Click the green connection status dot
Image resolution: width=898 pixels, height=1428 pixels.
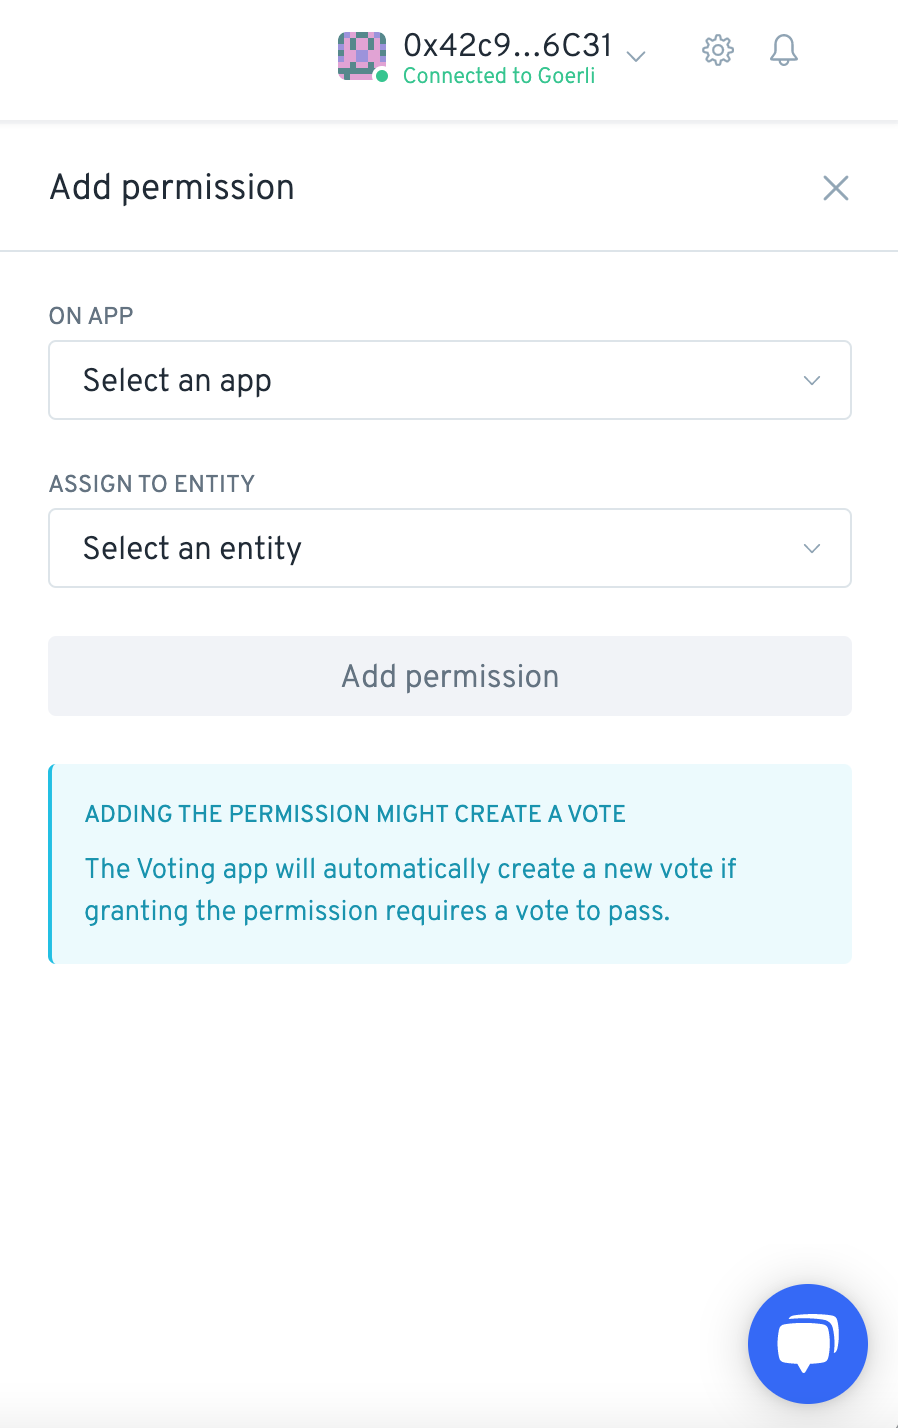tap(381, 76)
